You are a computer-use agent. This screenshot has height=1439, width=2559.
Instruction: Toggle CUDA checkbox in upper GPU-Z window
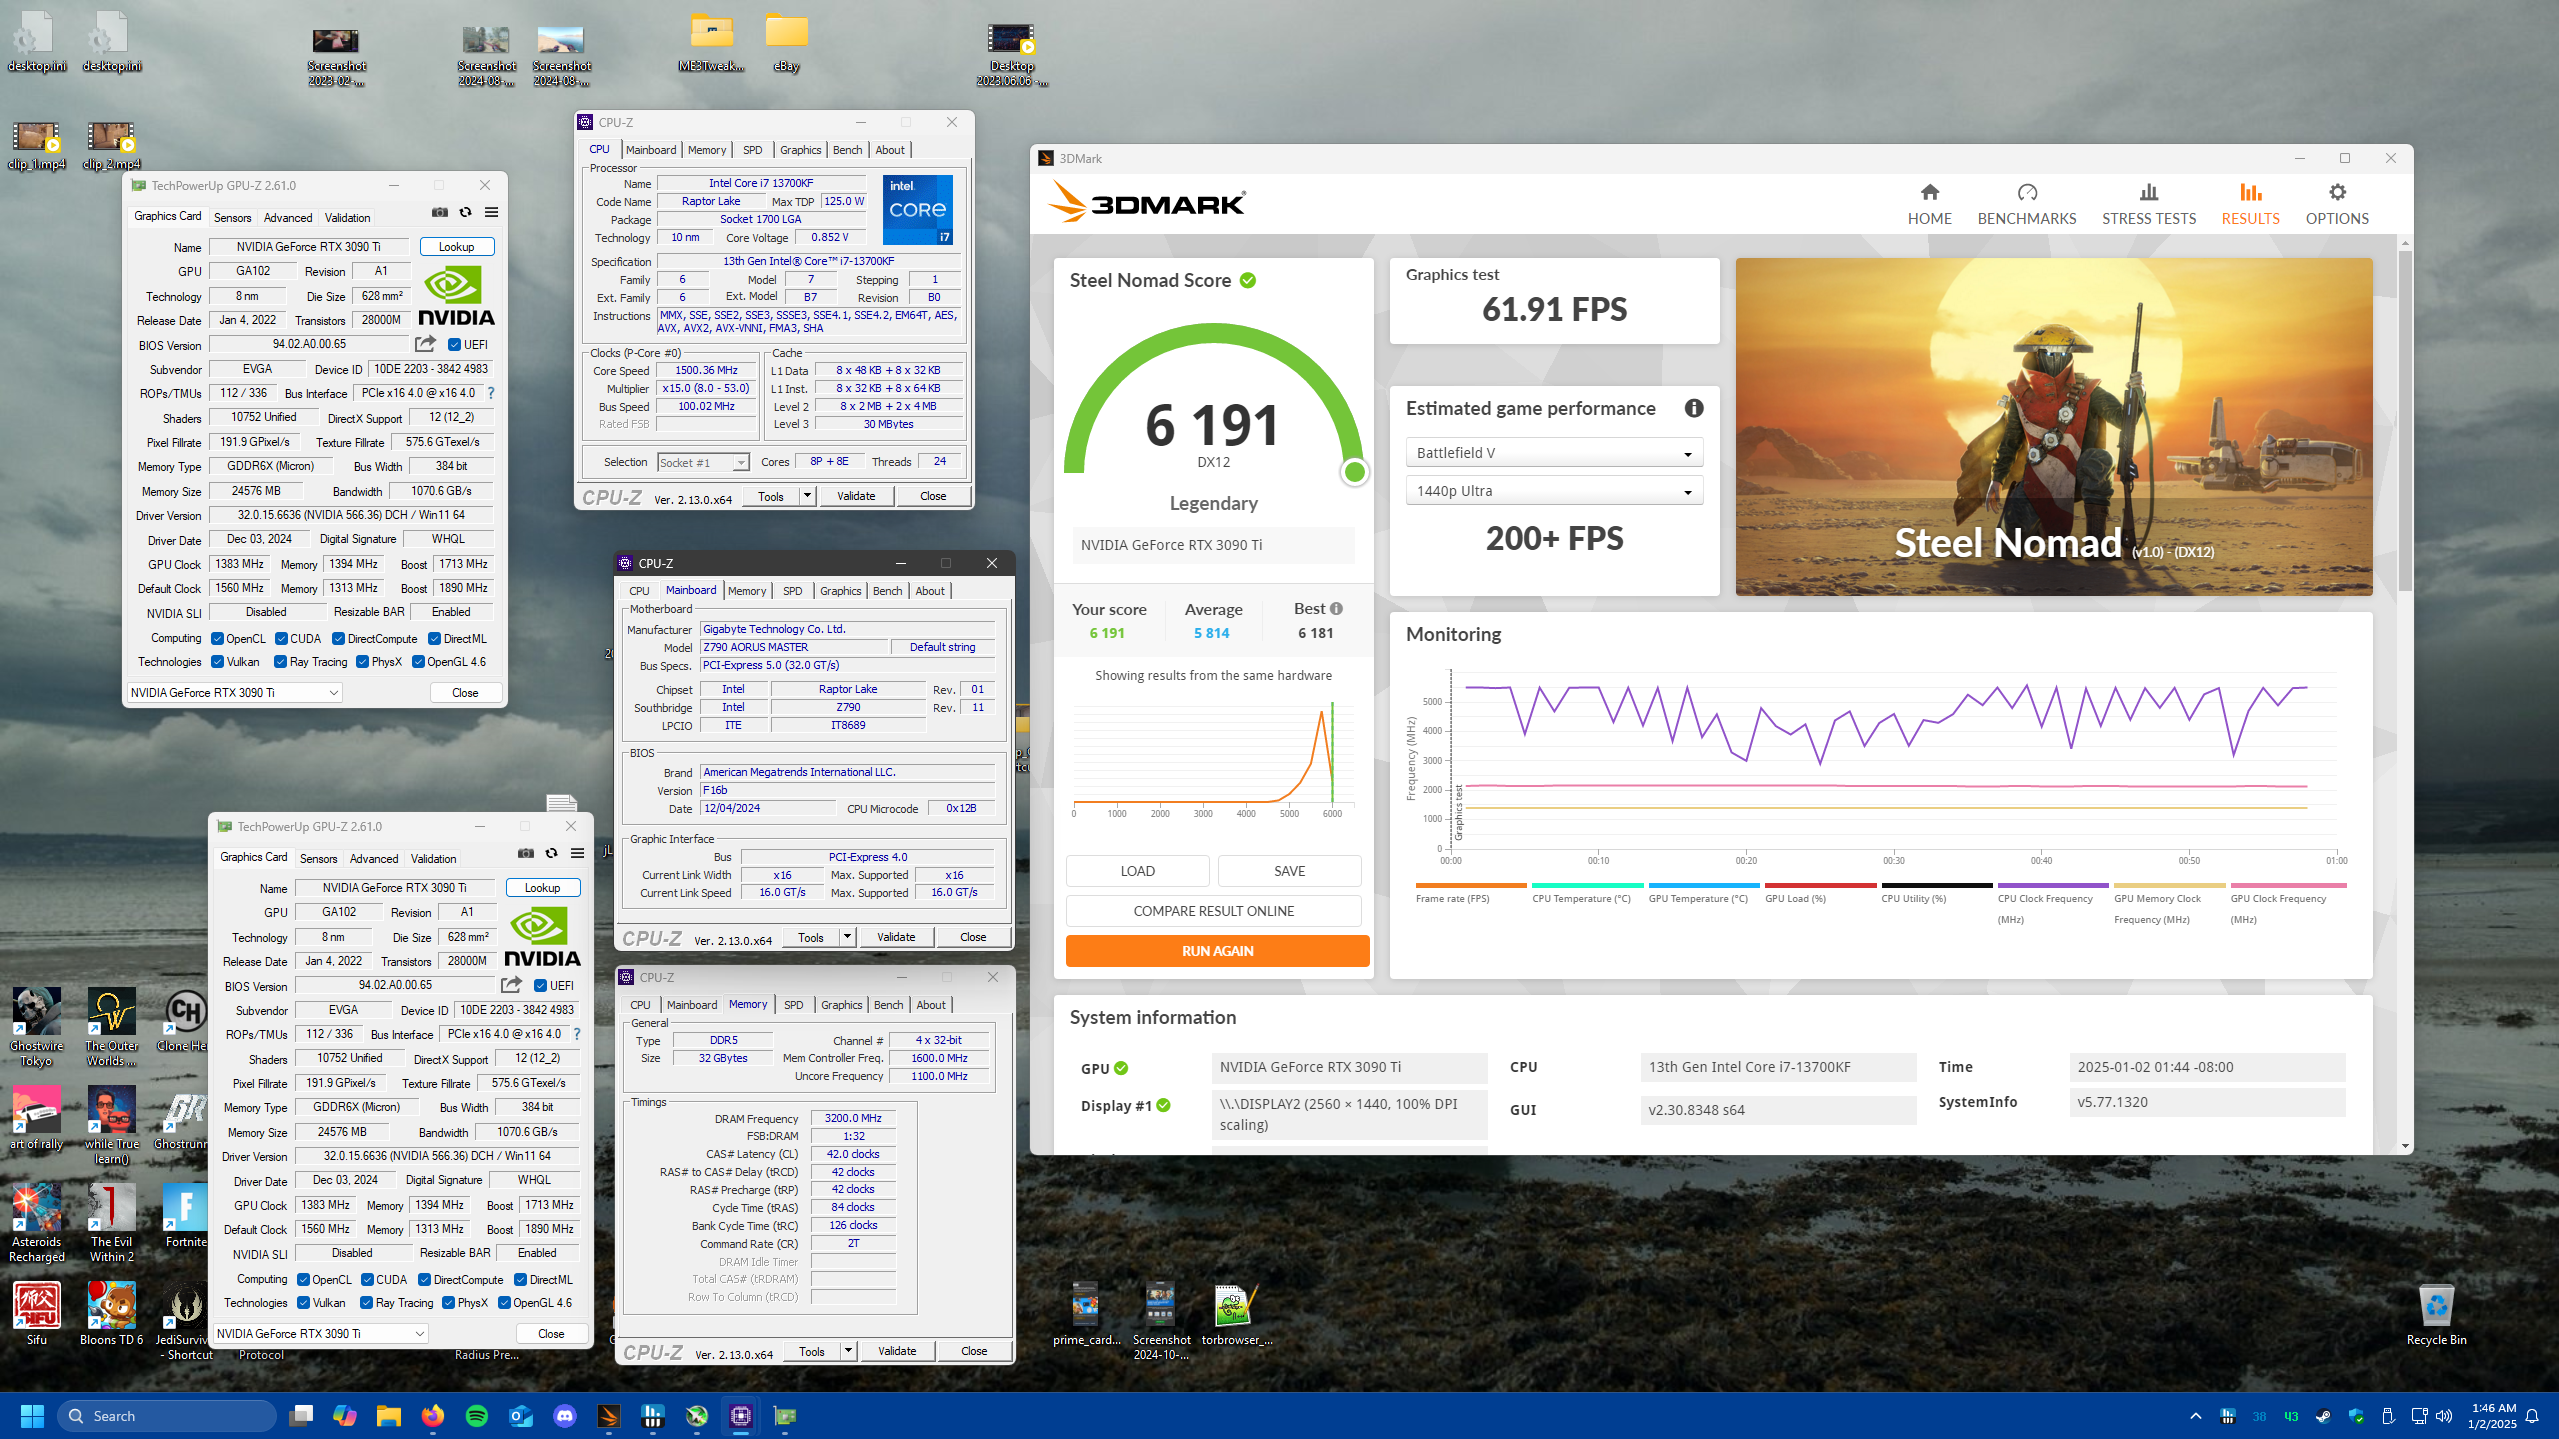click(282, 639)
